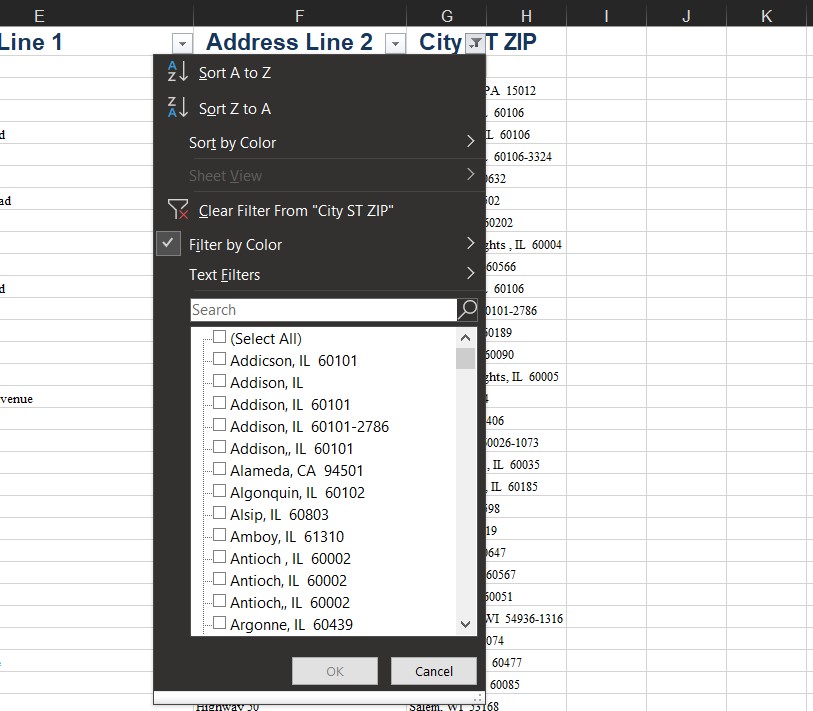Screen dimensions: 813x711
Task: Click the Sort Z to A icon
Action: (x=177, y=108)
